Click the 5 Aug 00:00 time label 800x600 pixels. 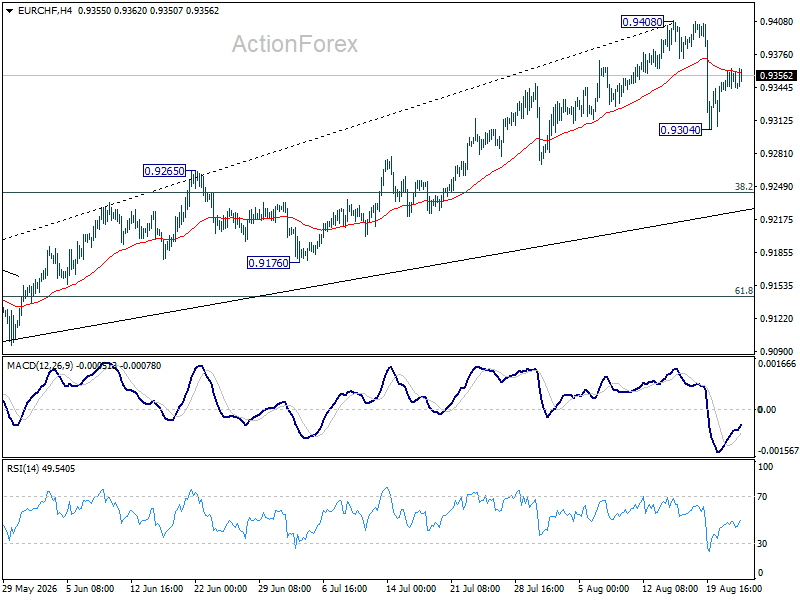(x=604, y=589)
